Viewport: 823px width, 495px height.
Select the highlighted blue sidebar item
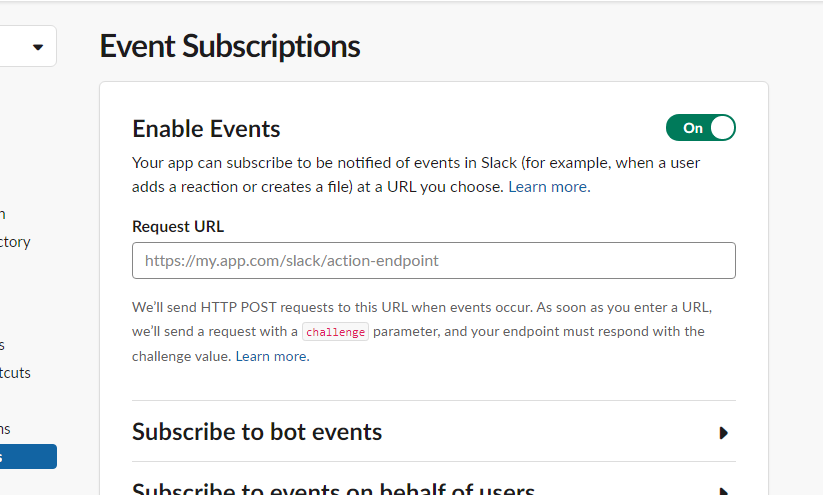click(x=28, y=457)
